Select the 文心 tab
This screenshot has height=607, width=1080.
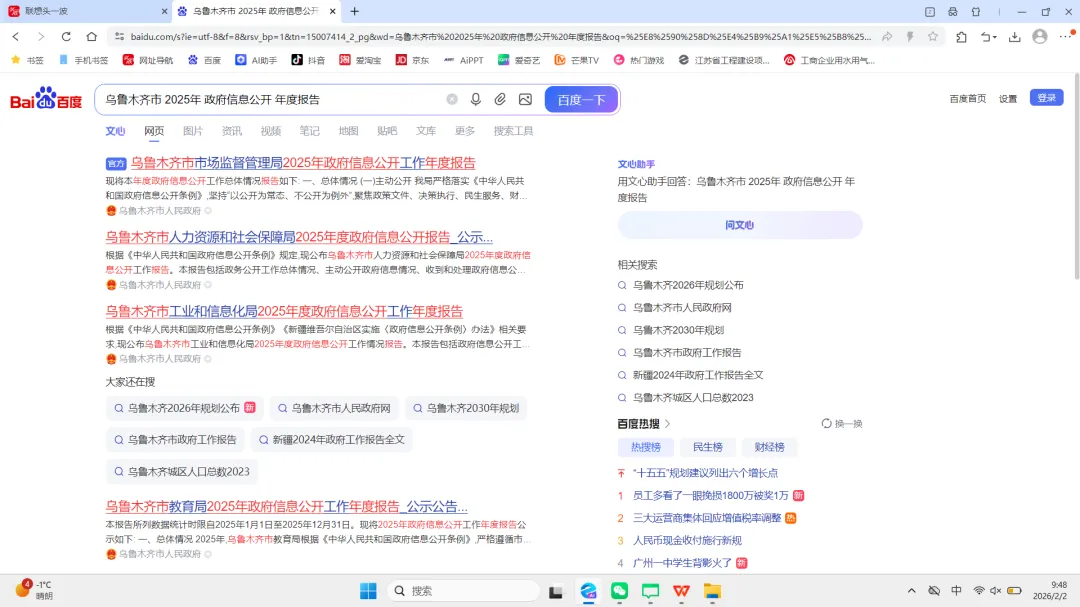tap(115, 131)
